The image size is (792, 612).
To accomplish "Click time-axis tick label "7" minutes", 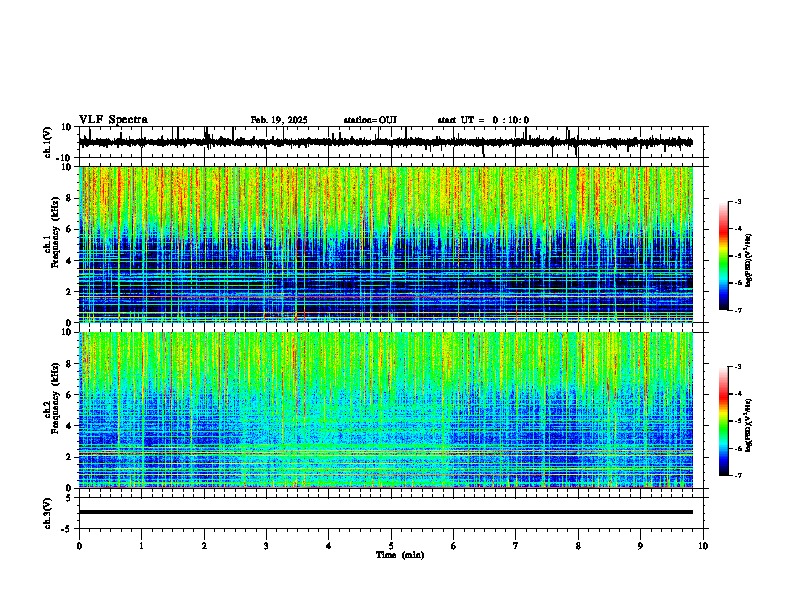I will click(516, 546).
